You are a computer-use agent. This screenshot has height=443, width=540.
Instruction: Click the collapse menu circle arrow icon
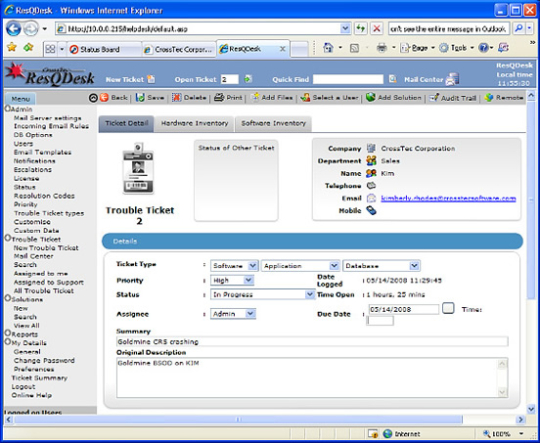[93, 98]
